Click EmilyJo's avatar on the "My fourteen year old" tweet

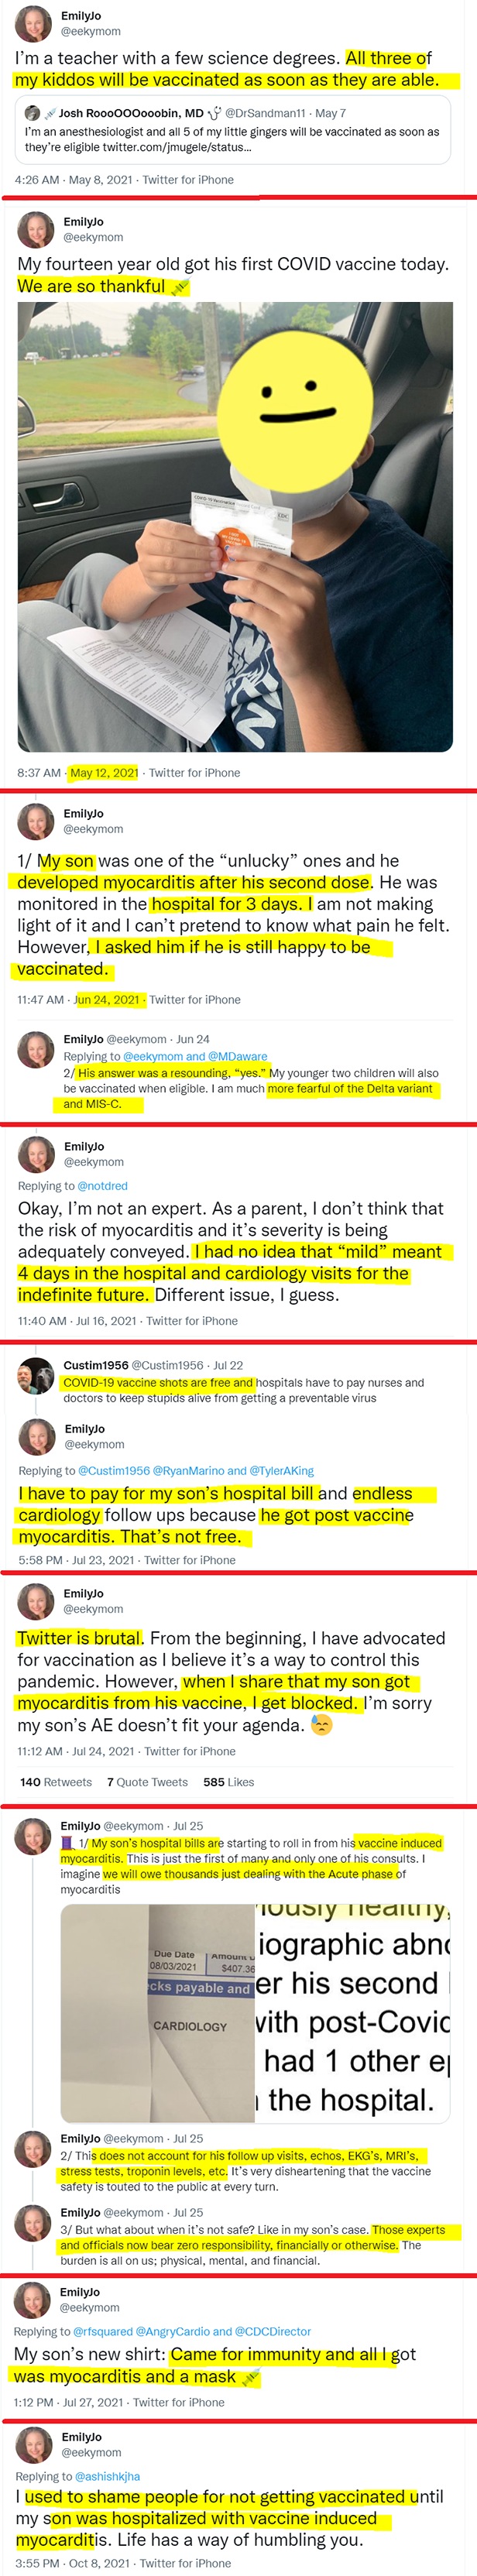[36, 230]
